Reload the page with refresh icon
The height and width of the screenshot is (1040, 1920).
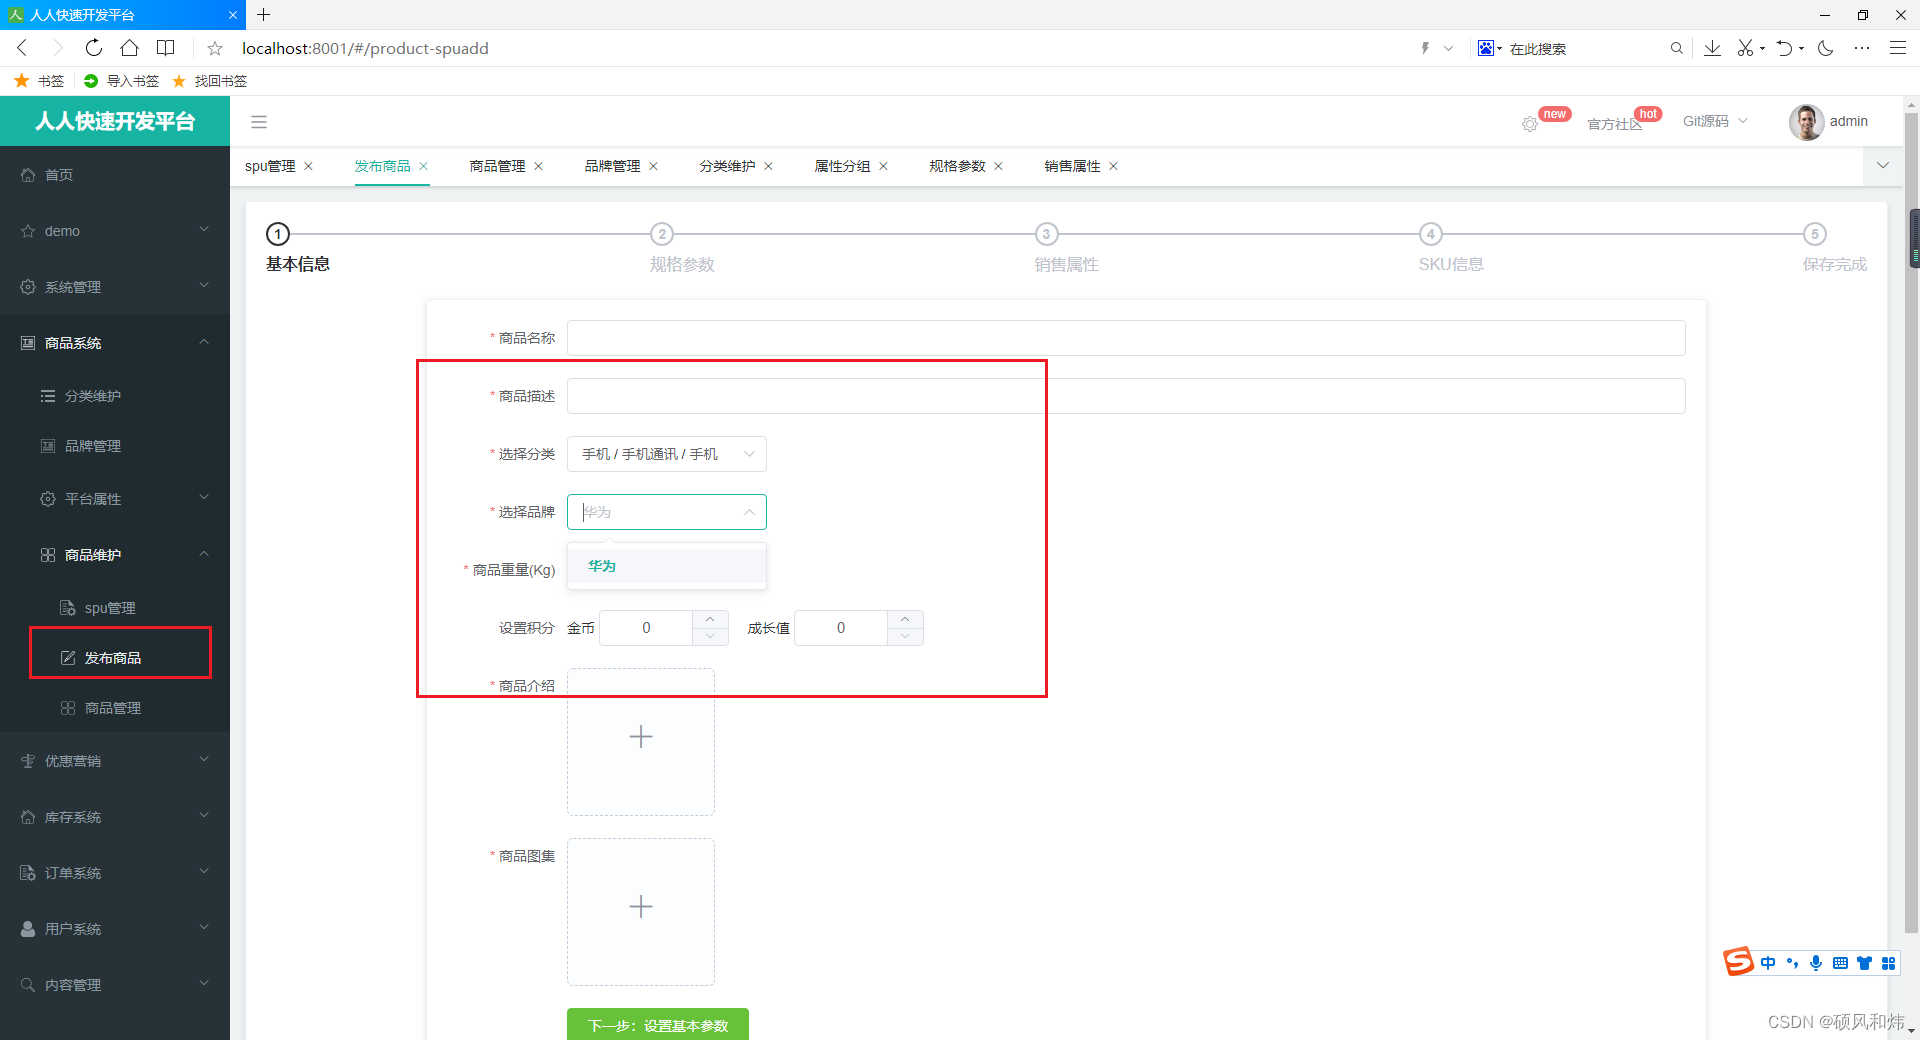[93, 48]
